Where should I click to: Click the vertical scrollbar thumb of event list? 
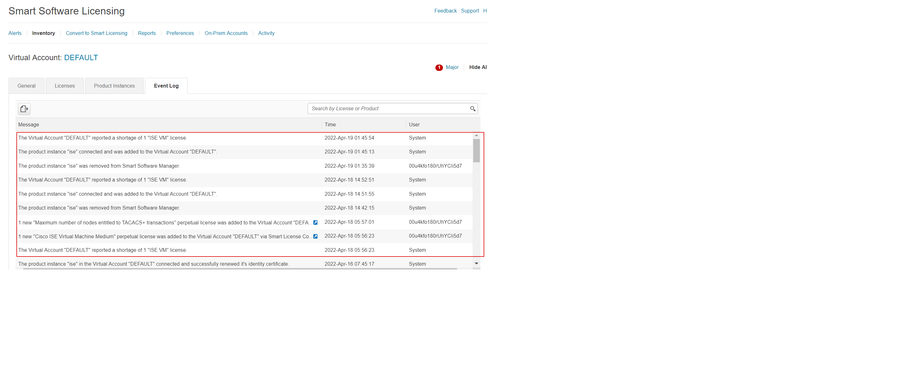pos(476,151)
